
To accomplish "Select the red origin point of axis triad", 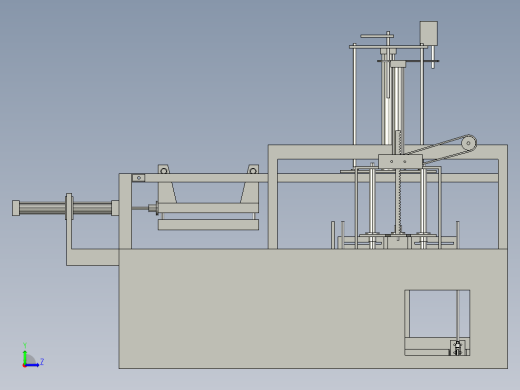I will pos(24,366).
